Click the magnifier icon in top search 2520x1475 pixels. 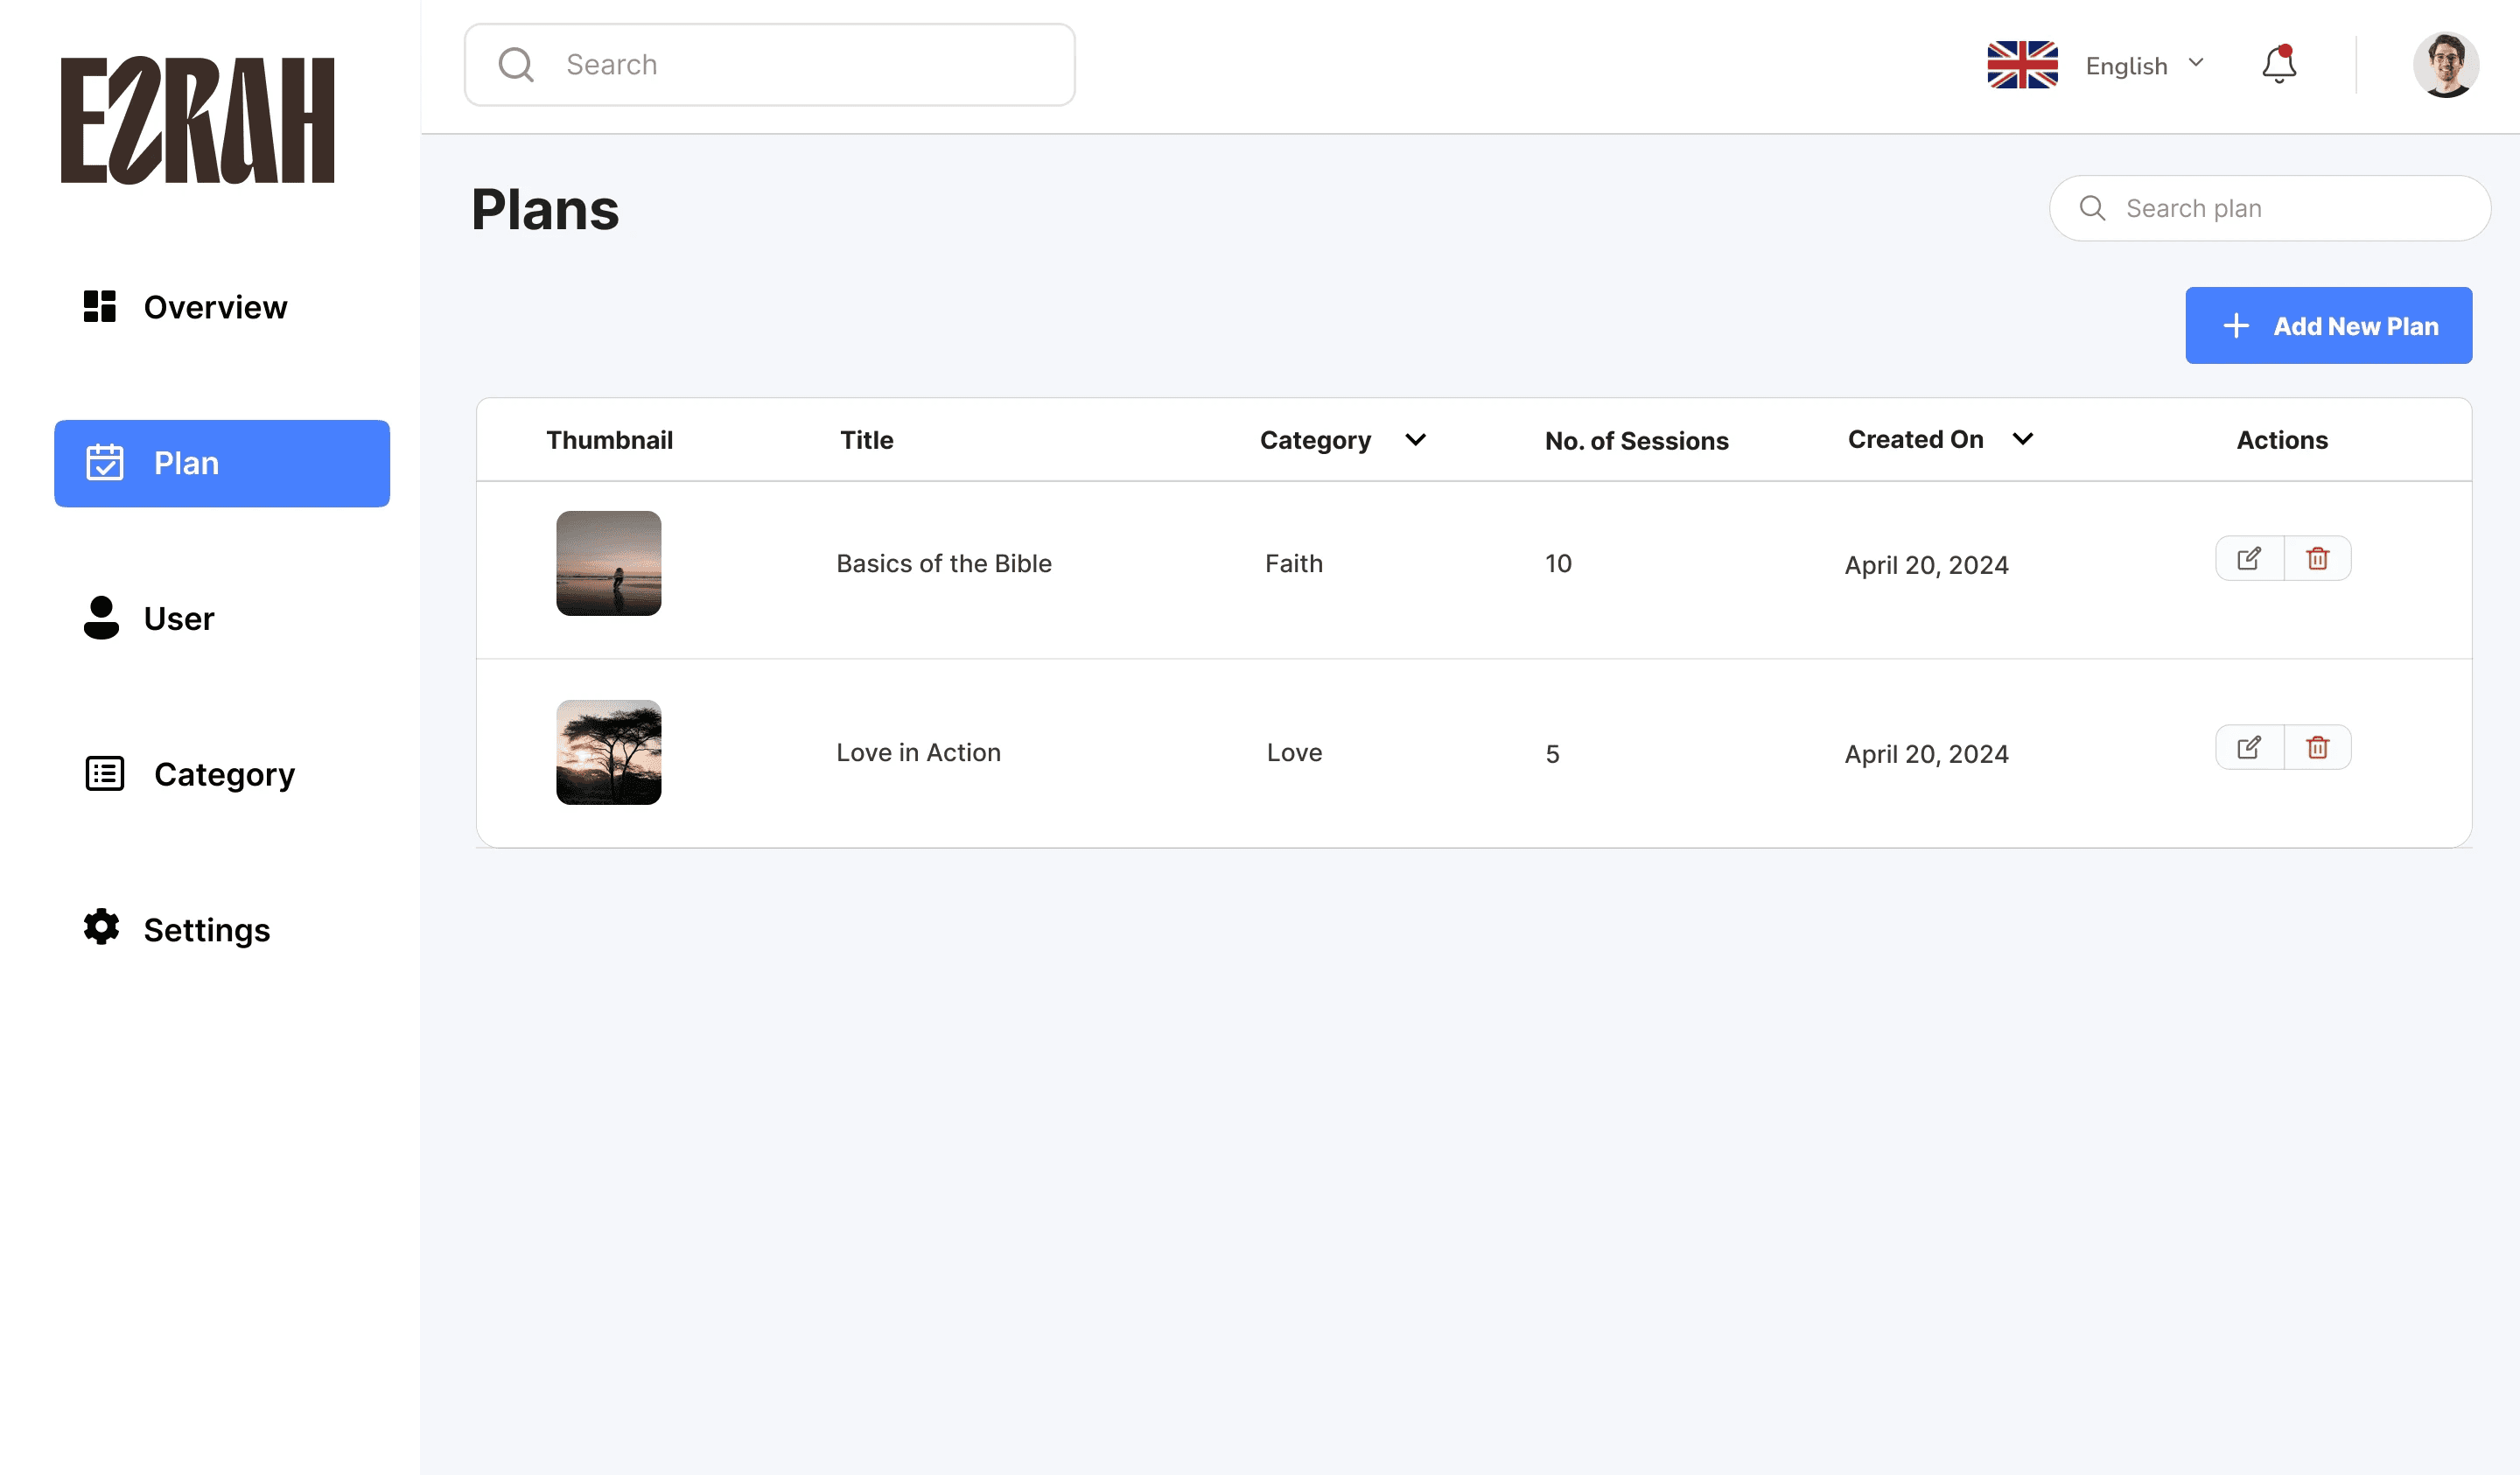(x=516, y=65)
